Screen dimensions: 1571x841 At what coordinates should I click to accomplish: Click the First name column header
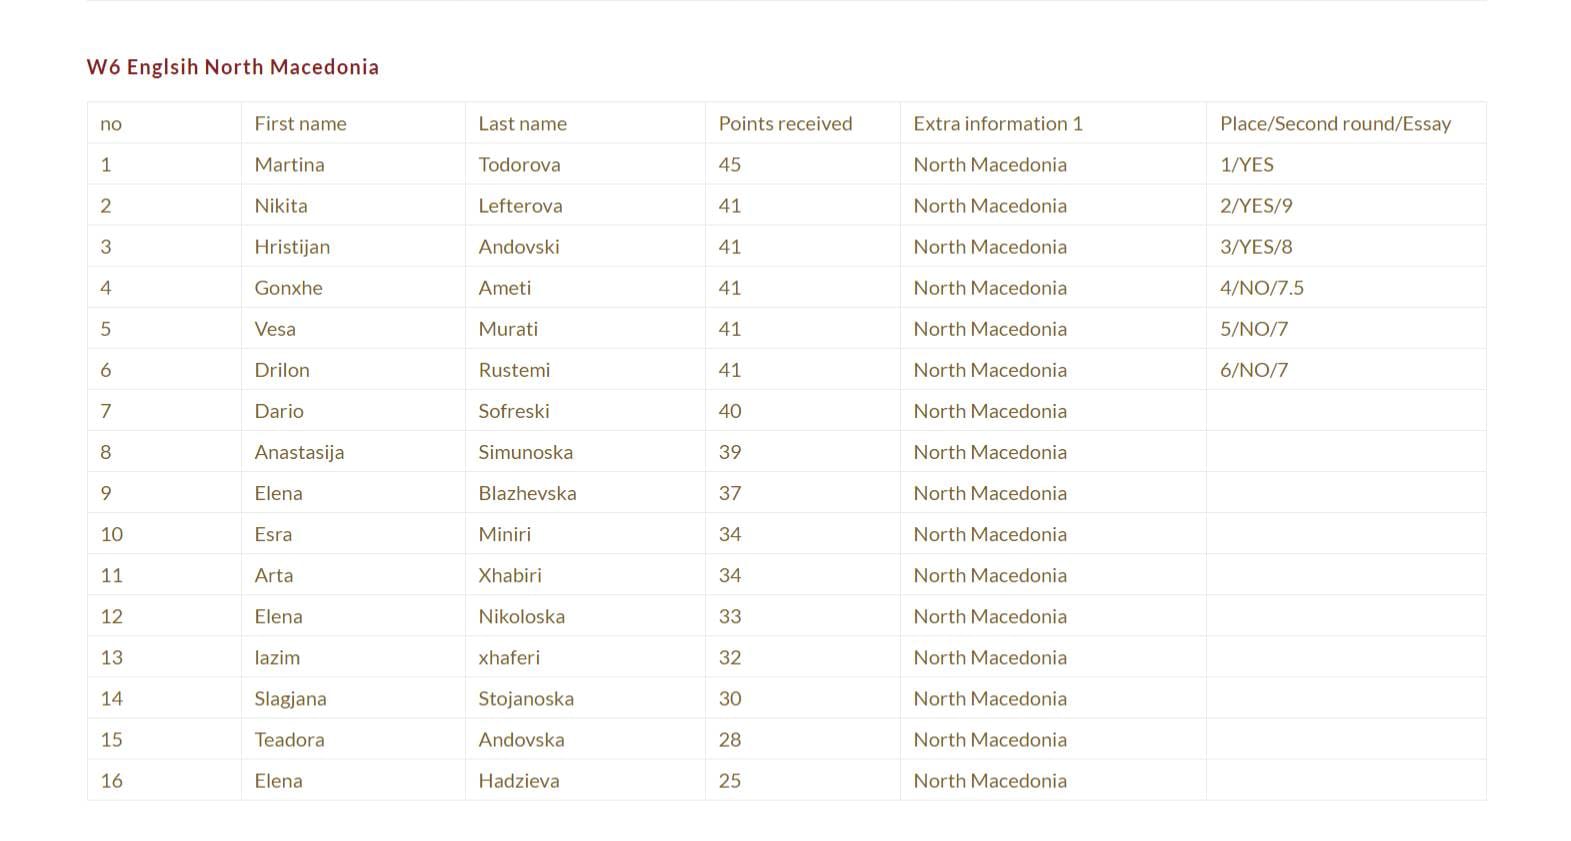point(300,124)
